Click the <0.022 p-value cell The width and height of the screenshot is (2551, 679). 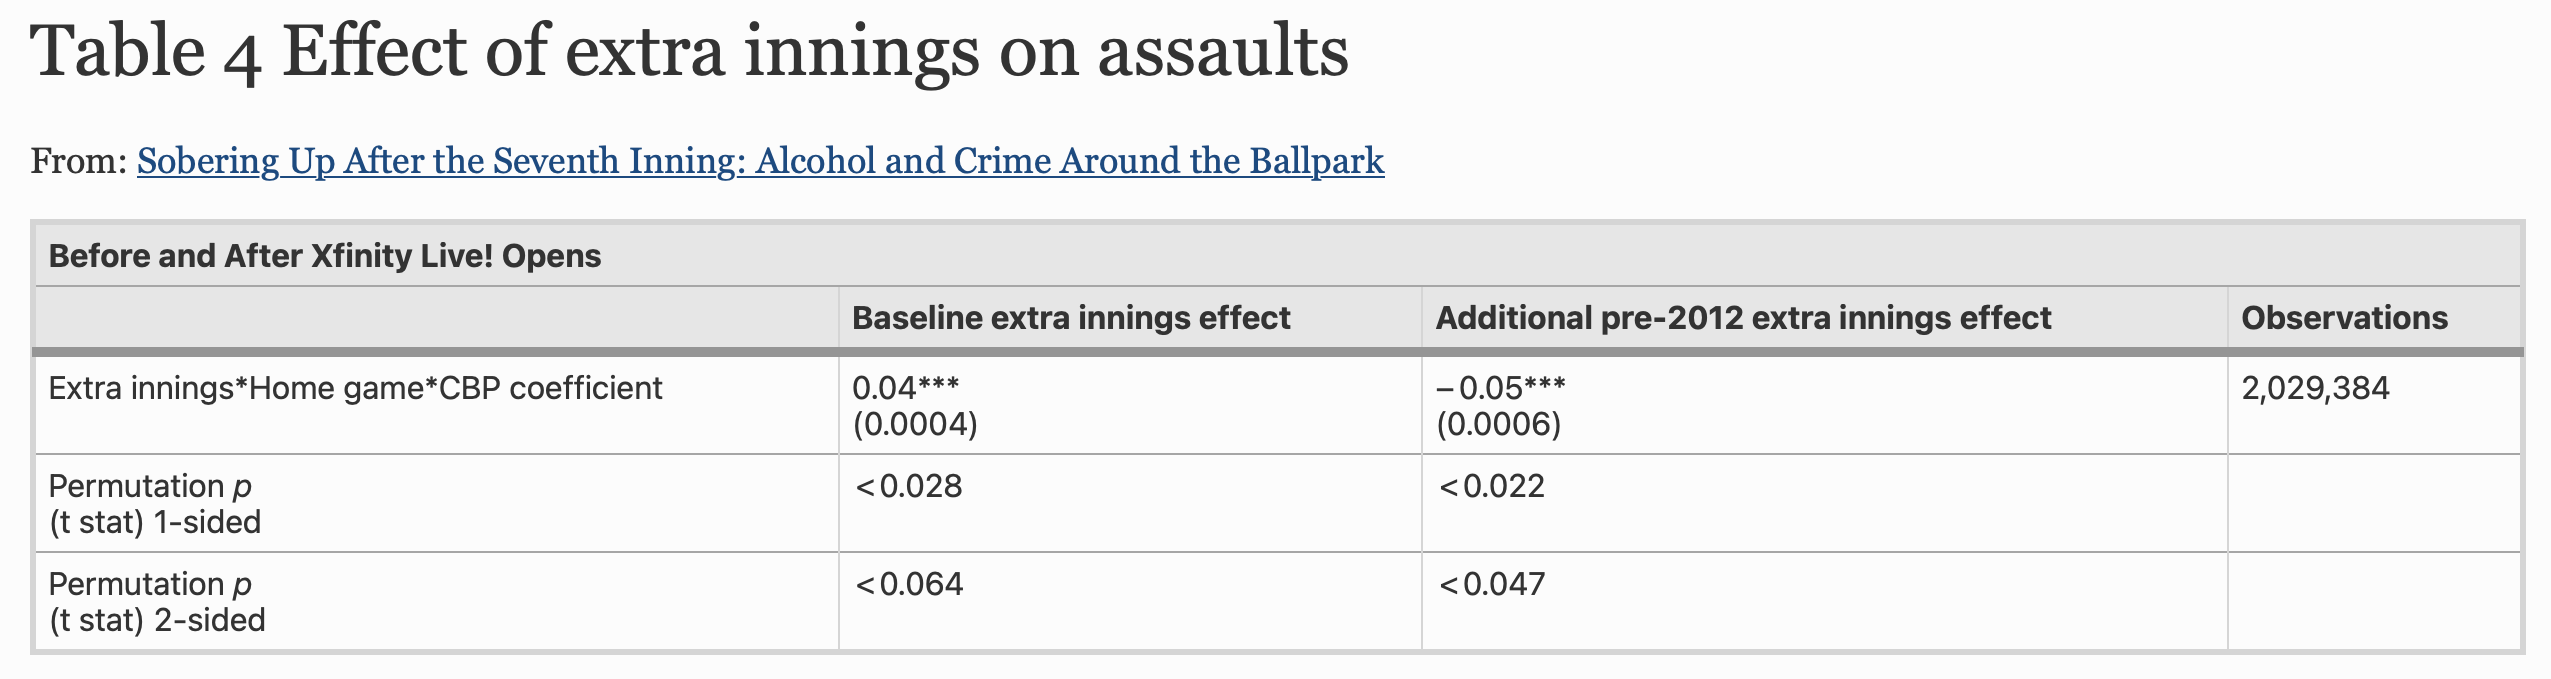[1491, 486]
